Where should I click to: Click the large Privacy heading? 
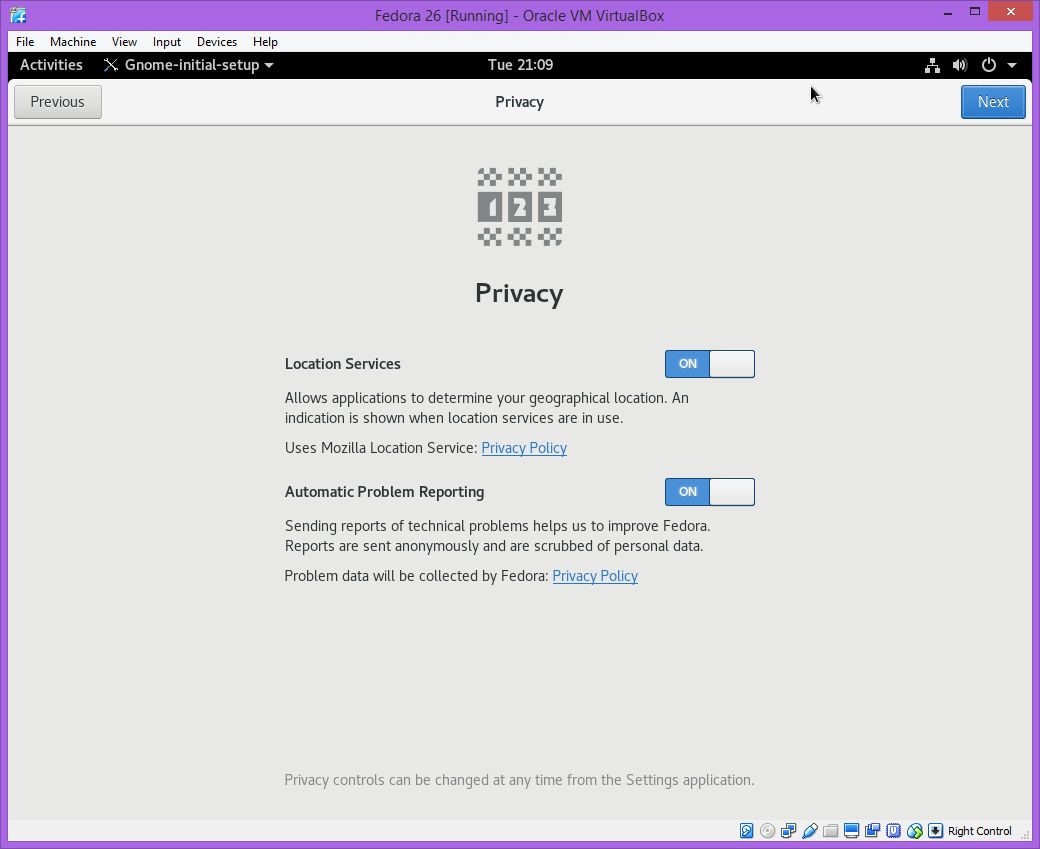(x=519, y=293)
